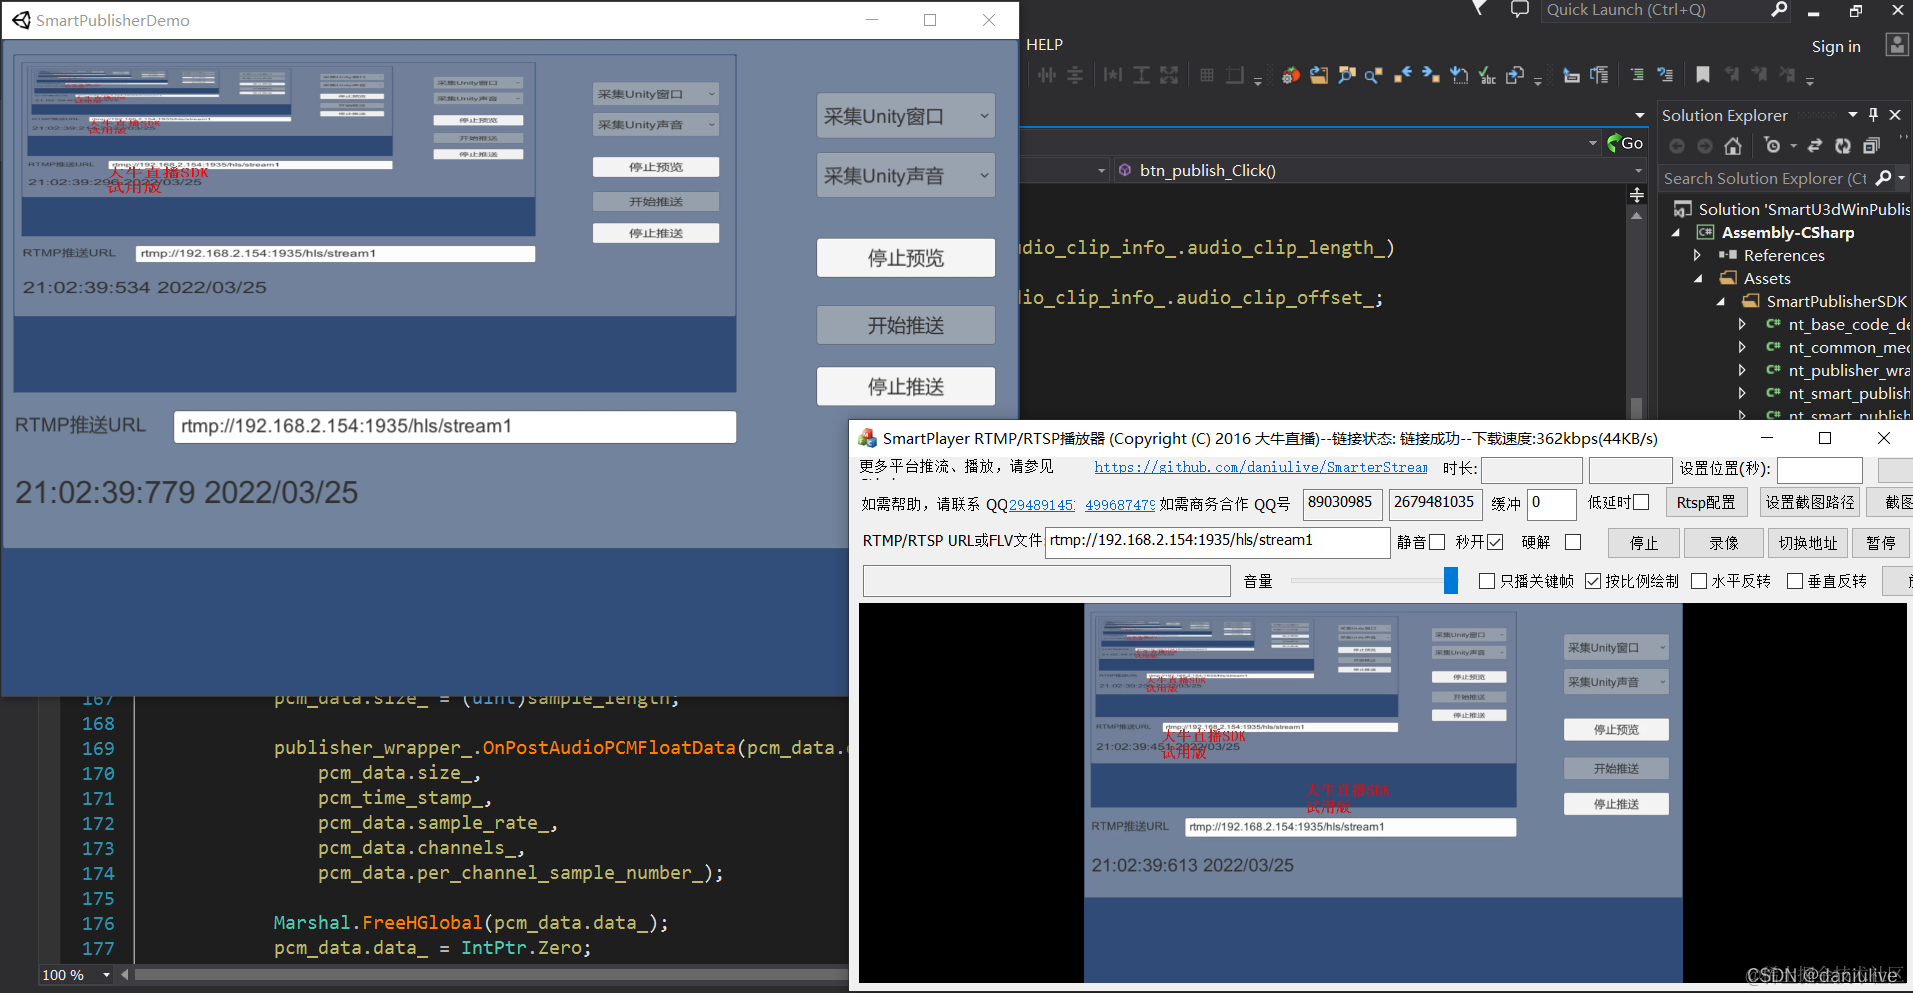1913x993 pixels.
Task: Click the notifications flag icon in Visual Studio
Action: click(1479, 9)
